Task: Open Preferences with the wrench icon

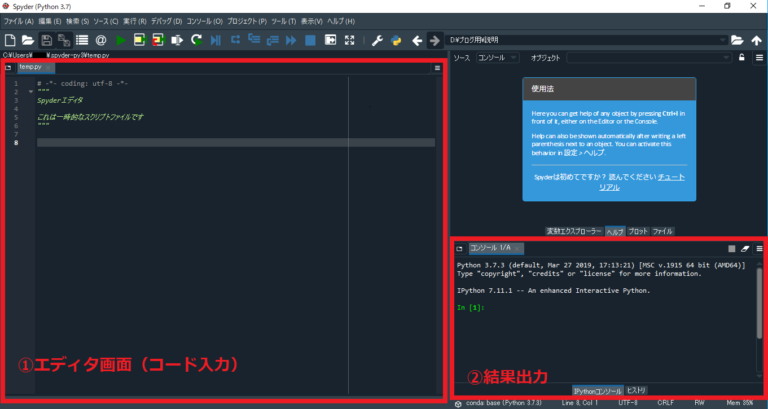Action: point(377,40)
